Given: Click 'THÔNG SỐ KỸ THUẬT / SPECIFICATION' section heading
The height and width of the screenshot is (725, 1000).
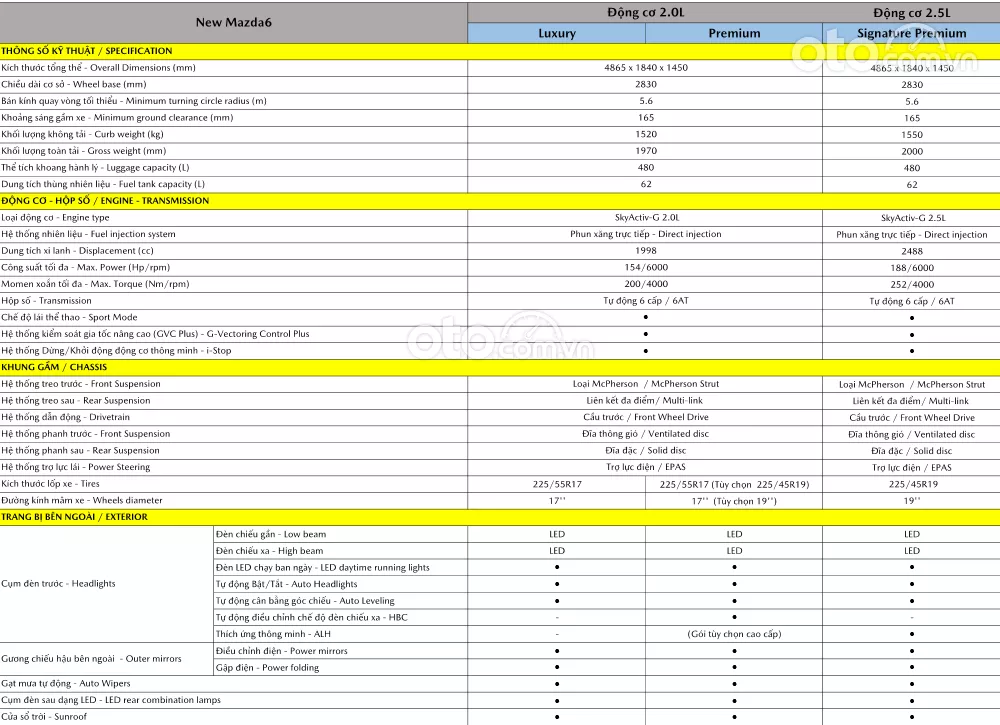Looking at the screenshot, I should click(87, 51).
